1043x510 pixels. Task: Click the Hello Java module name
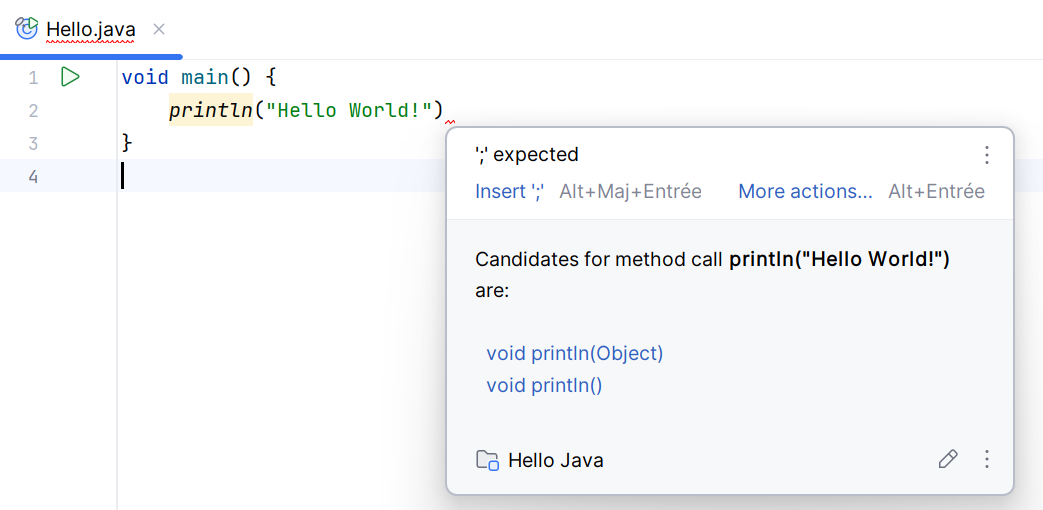click(556, 460)
